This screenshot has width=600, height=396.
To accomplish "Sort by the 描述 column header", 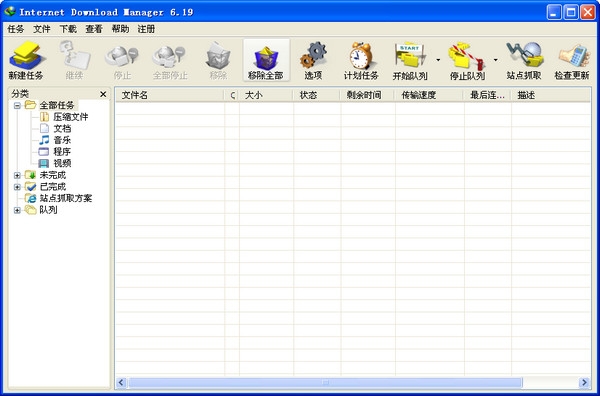I will pyautogui.click(x=551, y=95).
